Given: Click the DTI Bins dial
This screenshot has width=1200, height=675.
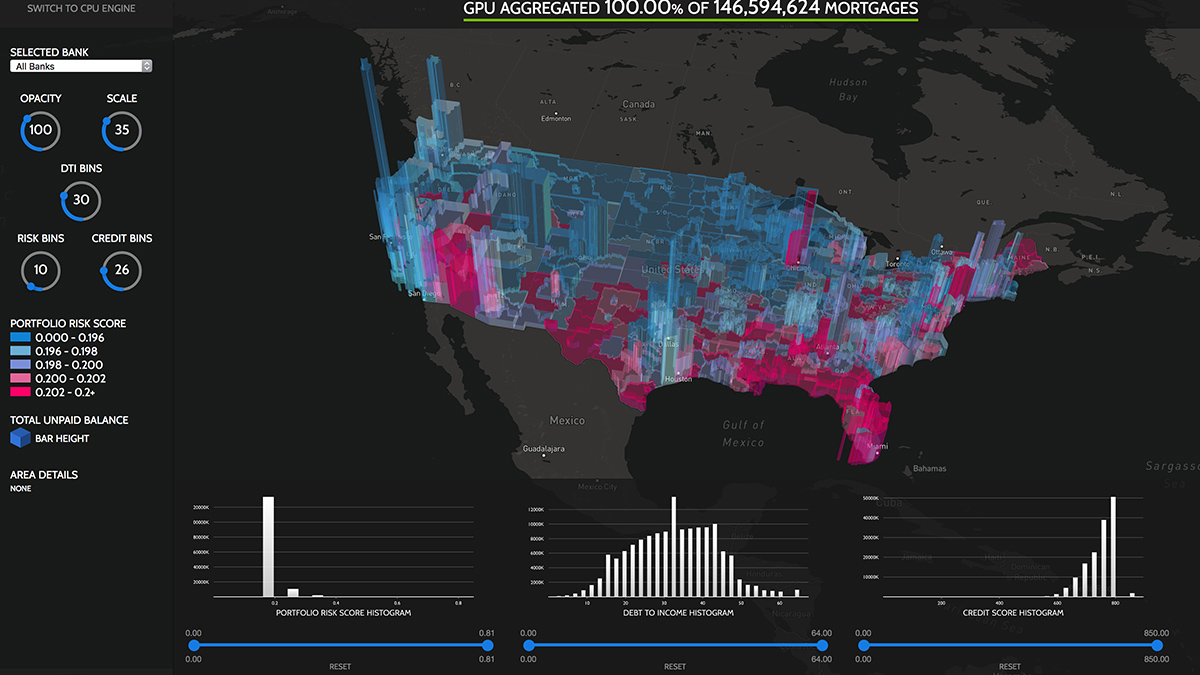Looking at the screenshot, I should click(x=81, y=200).
